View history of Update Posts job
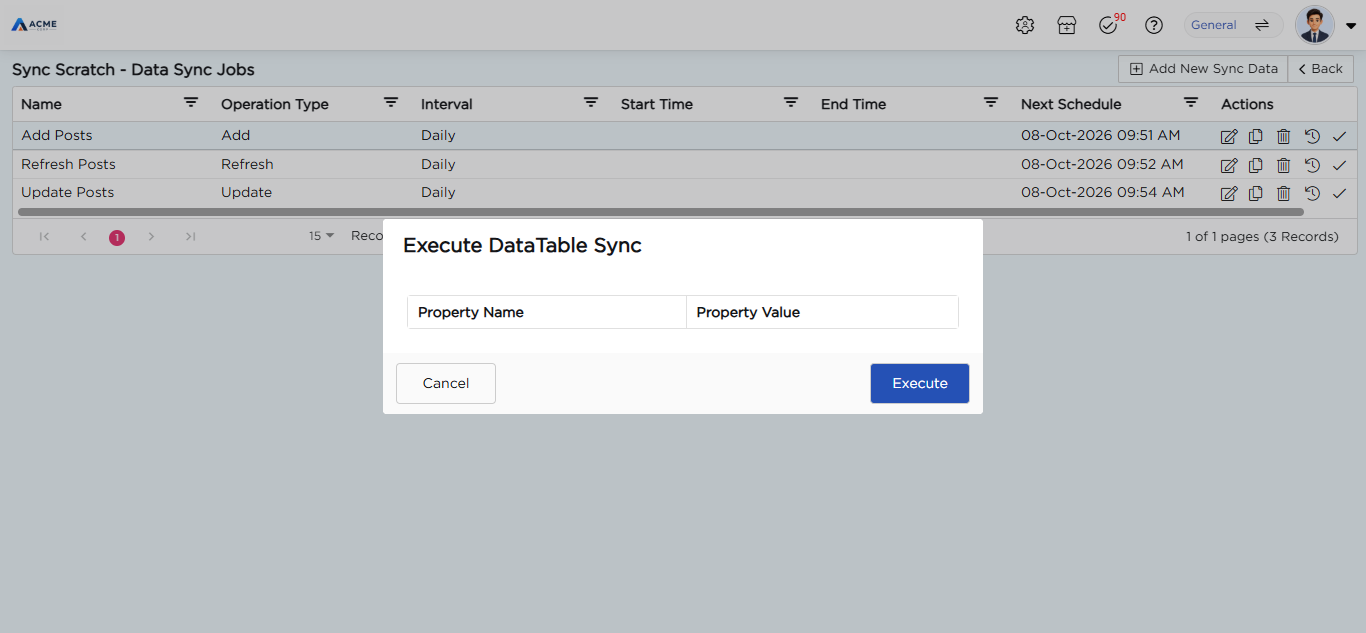Image resolution: width=1366 pixels, height=633 pixels. pyautogui.click(x=1312, y=193)
